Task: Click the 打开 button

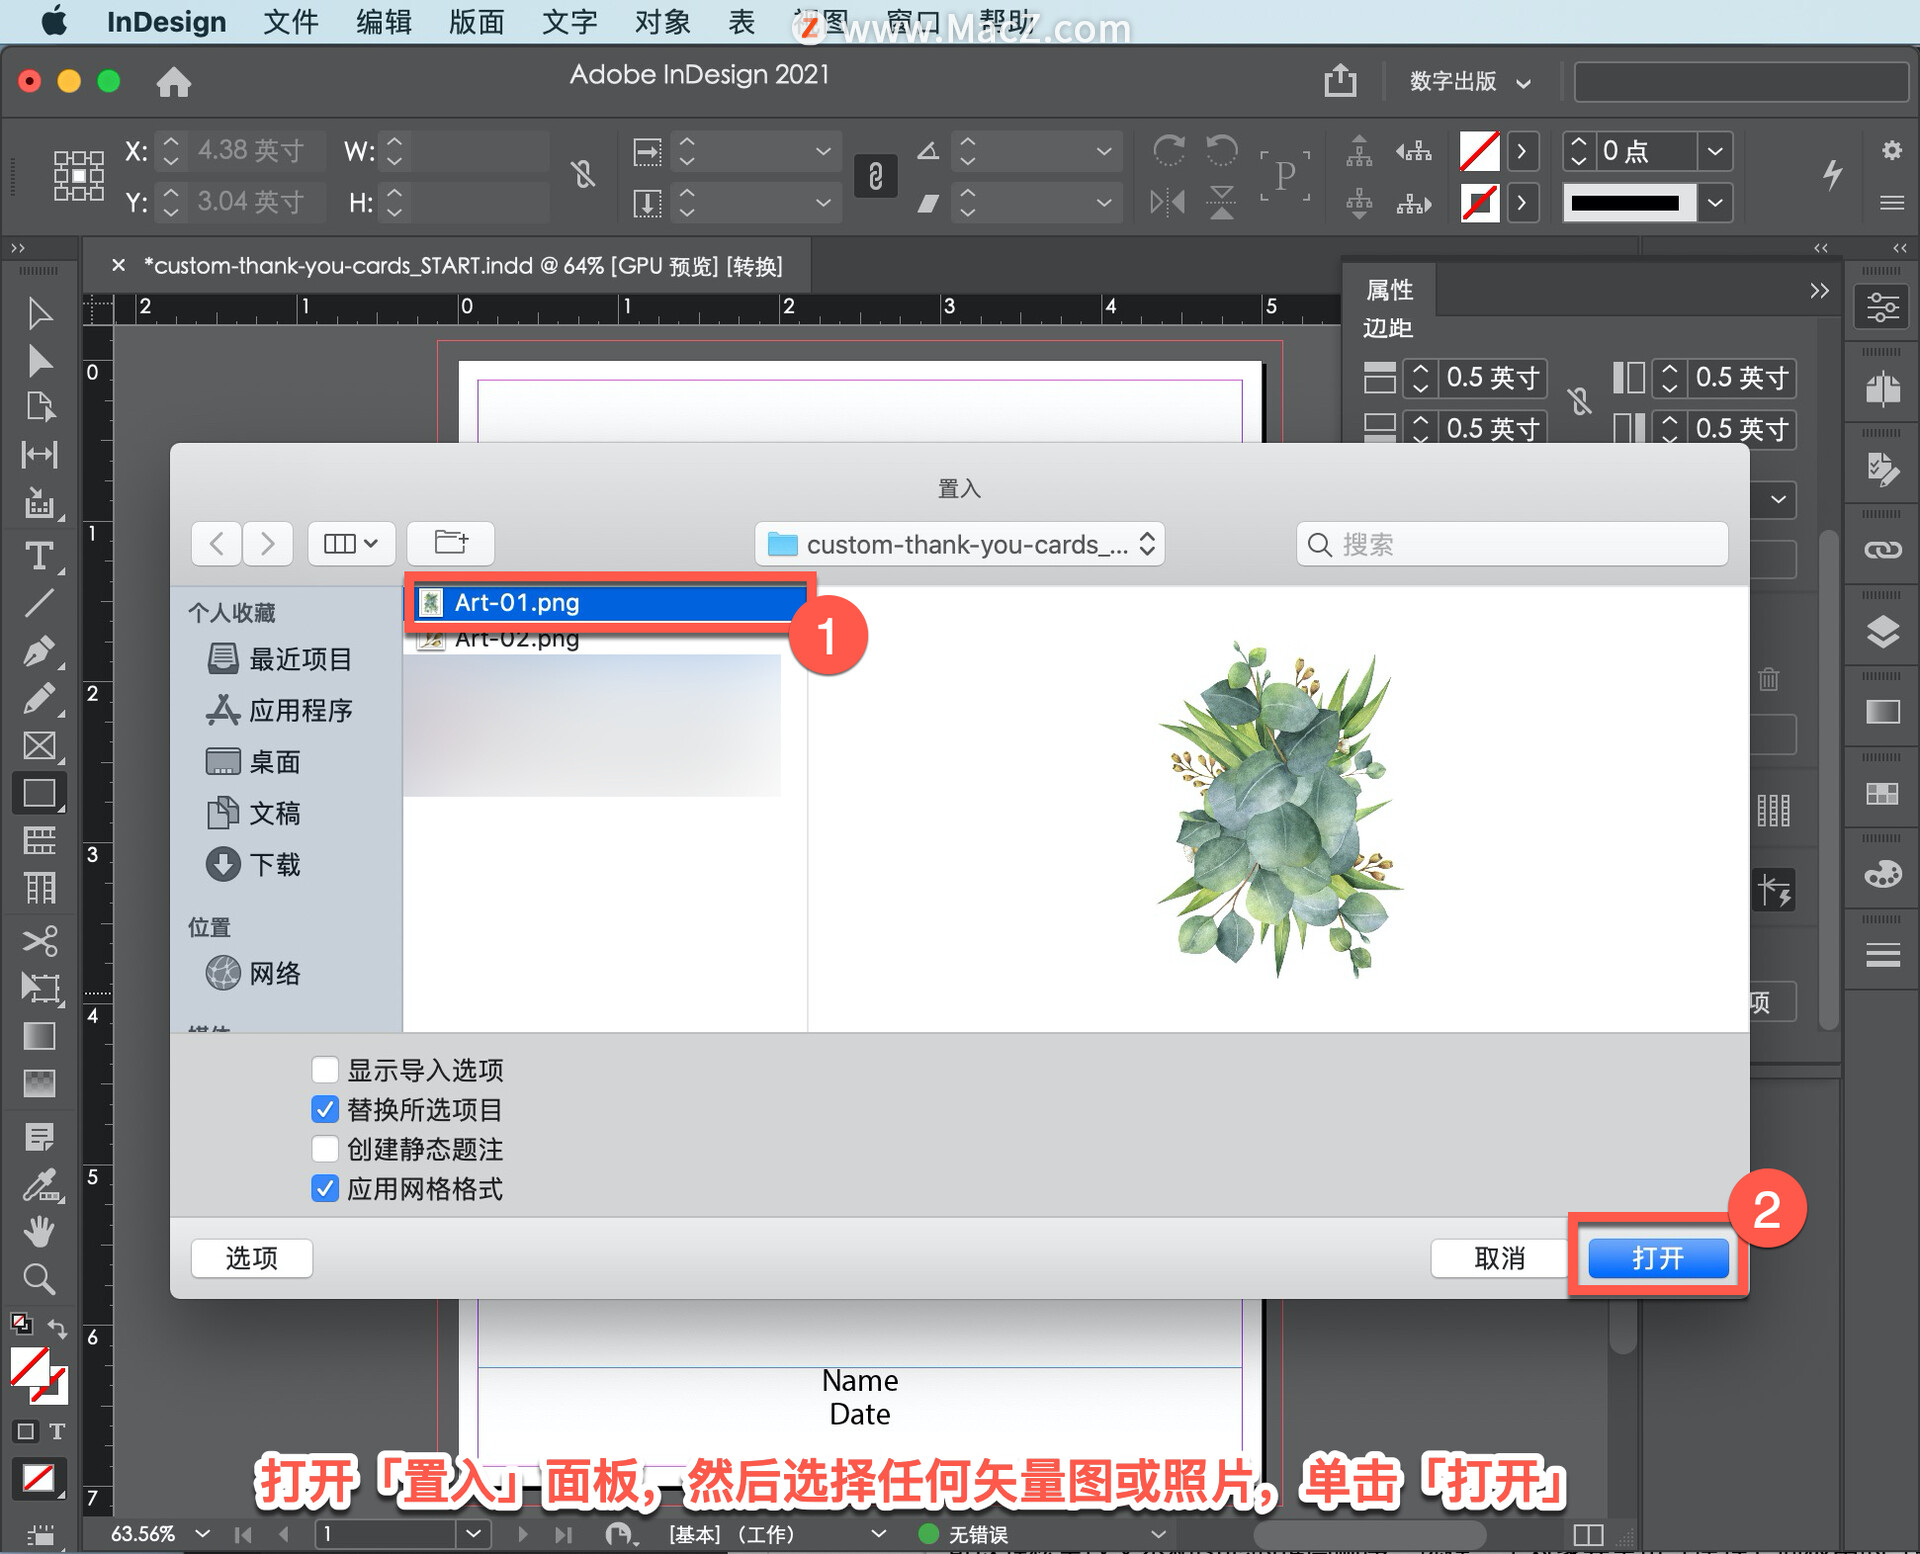Action: (x=1658, y=1258)
